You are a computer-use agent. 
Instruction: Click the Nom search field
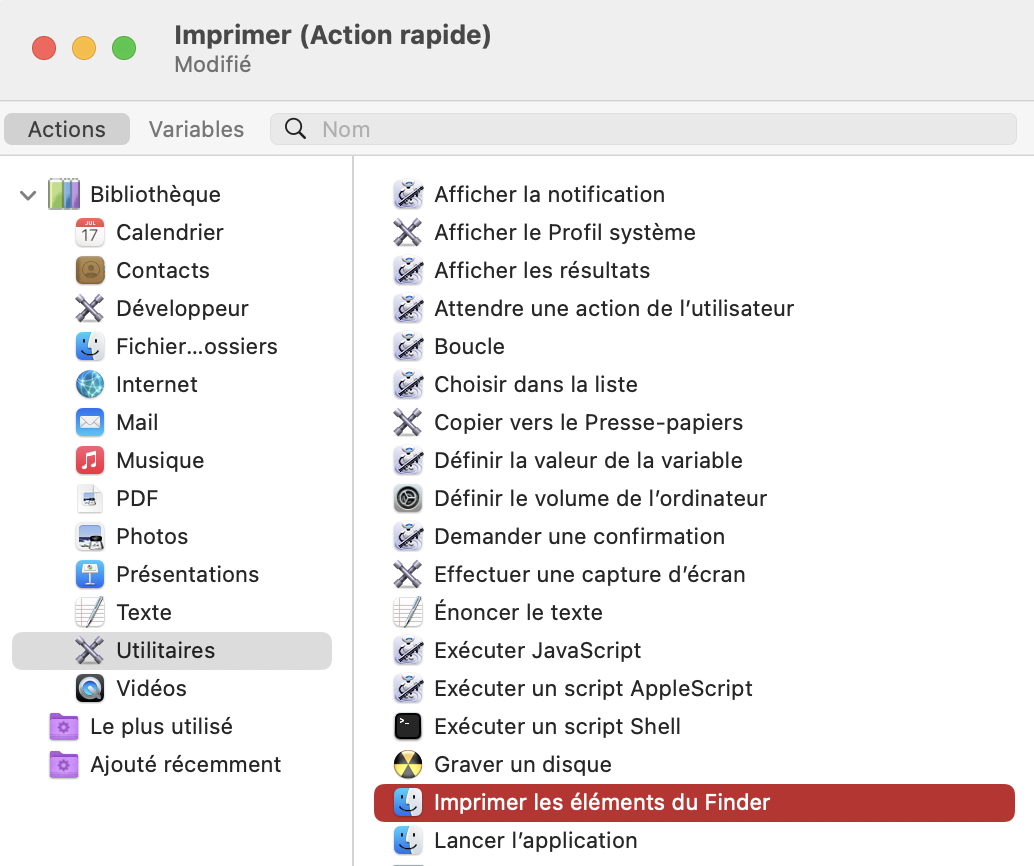(660, 129)
